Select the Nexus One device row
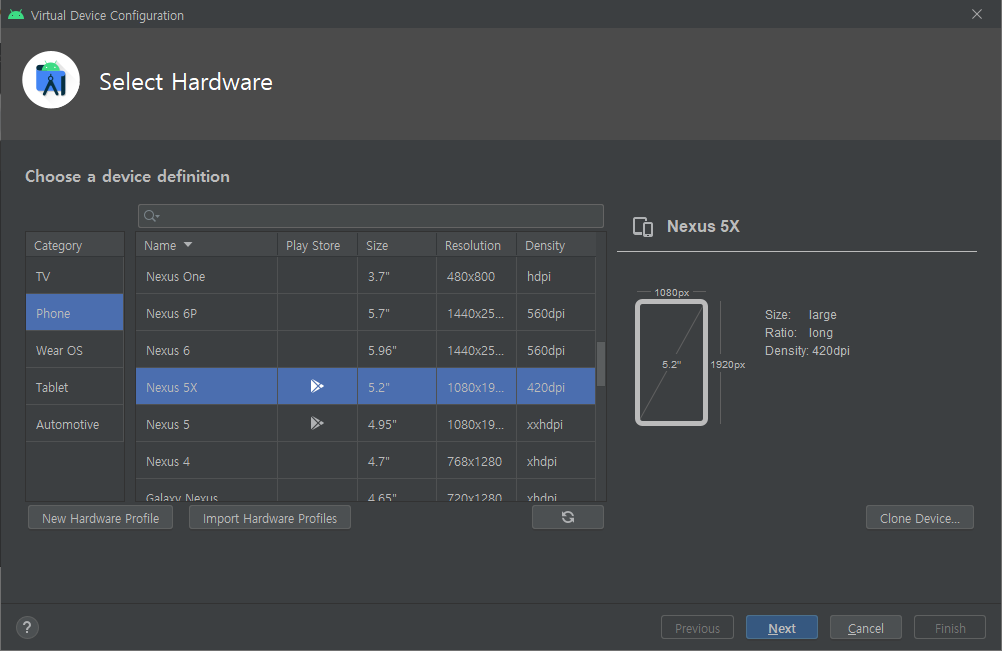1002x651 pixels. coord(366,277)
